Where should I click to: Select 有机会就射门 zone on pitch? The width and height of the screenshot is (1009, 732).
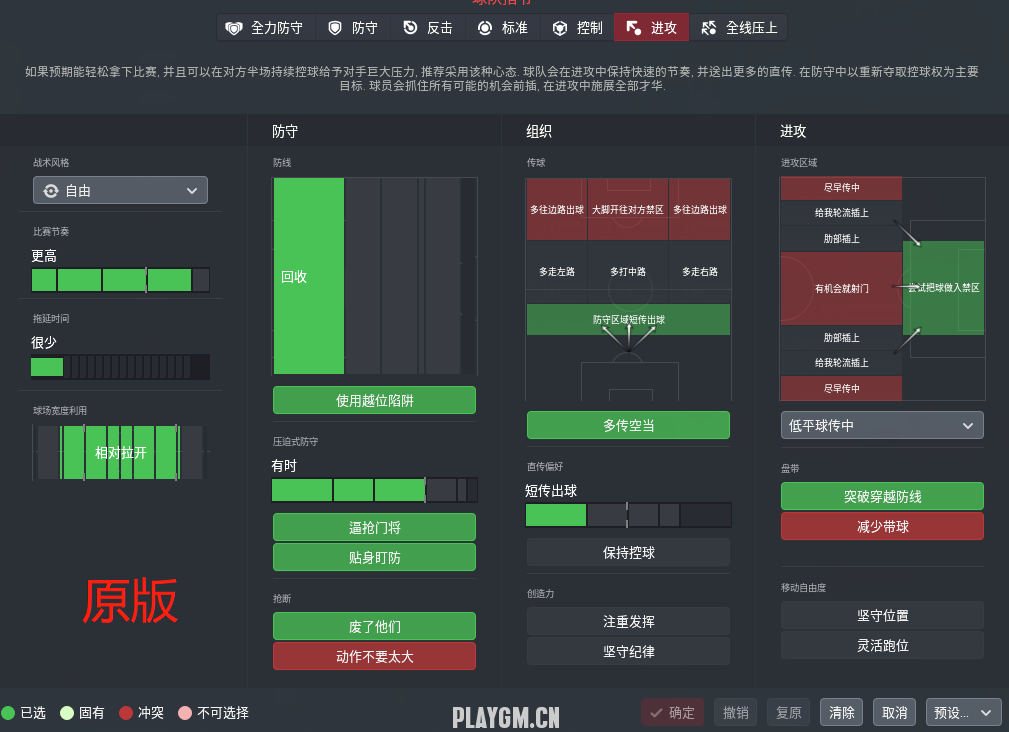(x=840, y=288)
